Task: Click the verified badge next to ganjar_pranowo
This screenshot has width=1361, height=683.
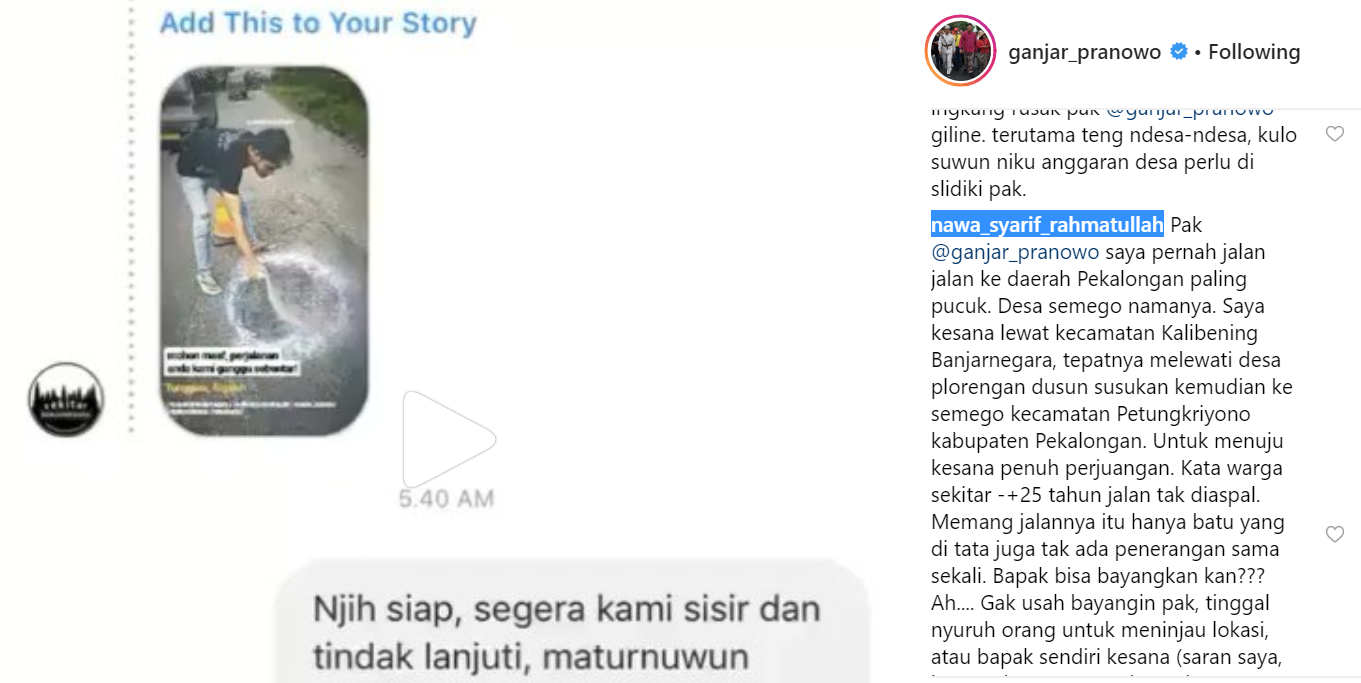Action: [x=1179, y=52]
